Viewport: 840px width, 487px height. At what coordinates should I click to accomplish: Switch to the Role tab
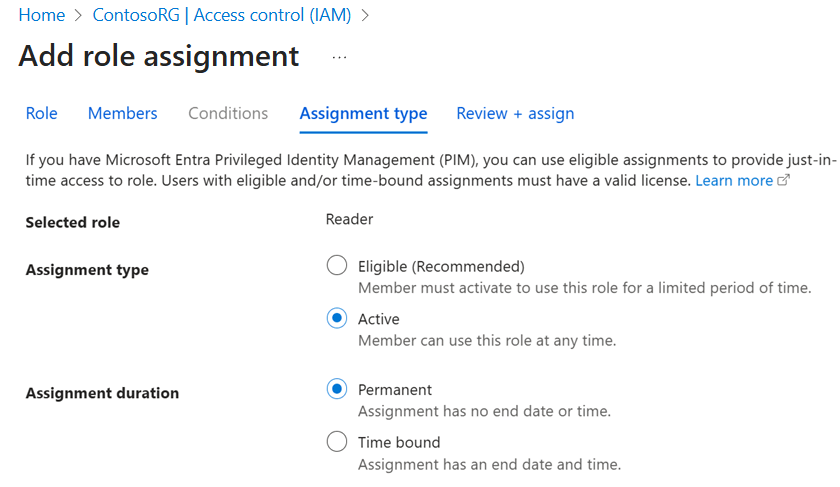coord(41,113)
